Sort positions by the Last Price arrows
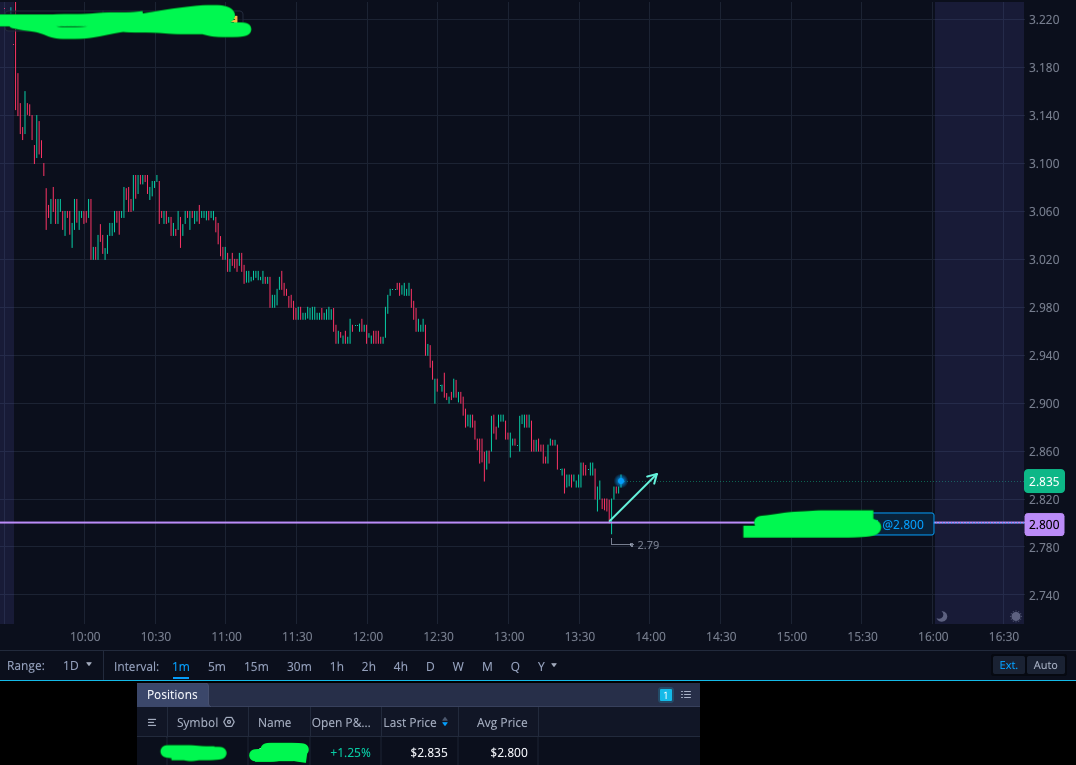1076x765 pixels. click(x=445, y=722)
